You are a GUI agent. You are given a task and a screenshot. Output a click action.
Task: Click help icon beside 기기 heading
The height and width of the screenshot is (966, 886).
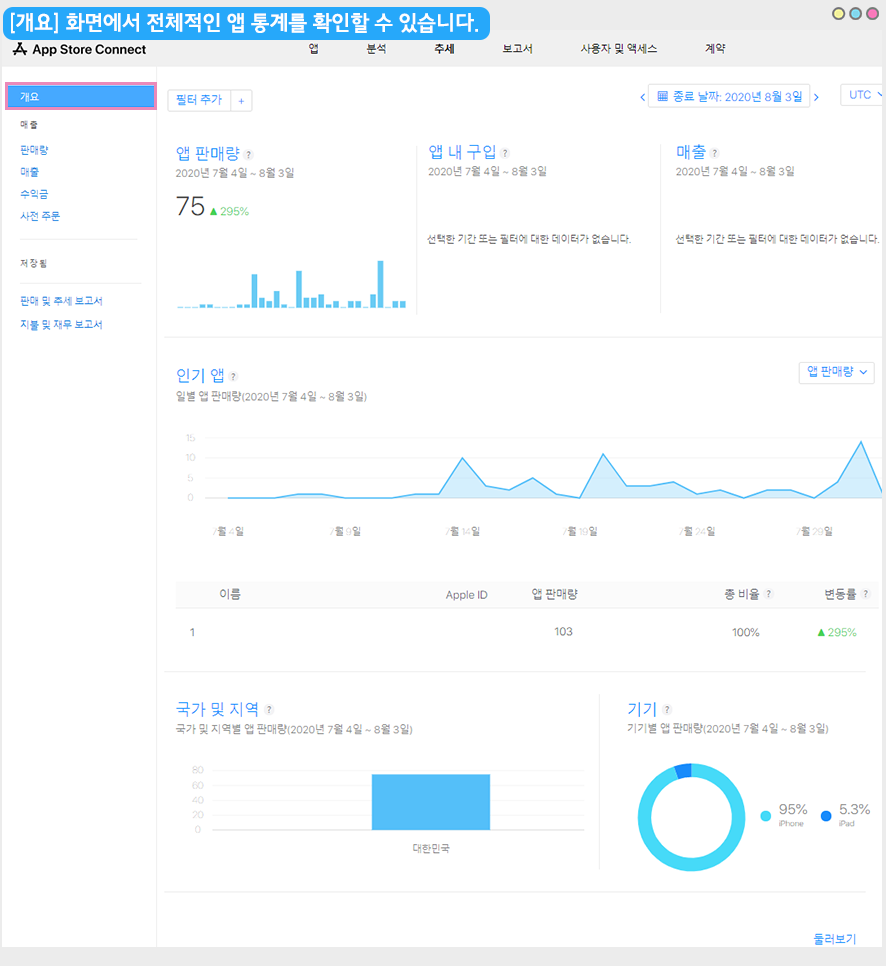click(x=667, y=710)
